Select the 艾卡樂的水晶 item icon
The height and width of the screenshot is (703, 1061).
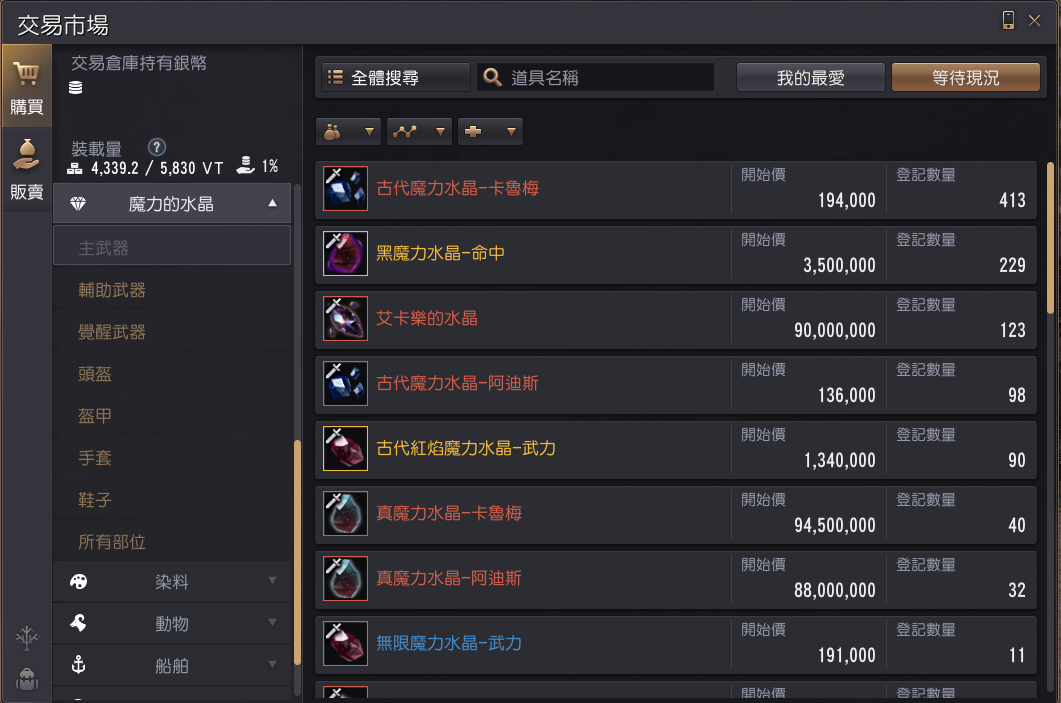[345, 319]
